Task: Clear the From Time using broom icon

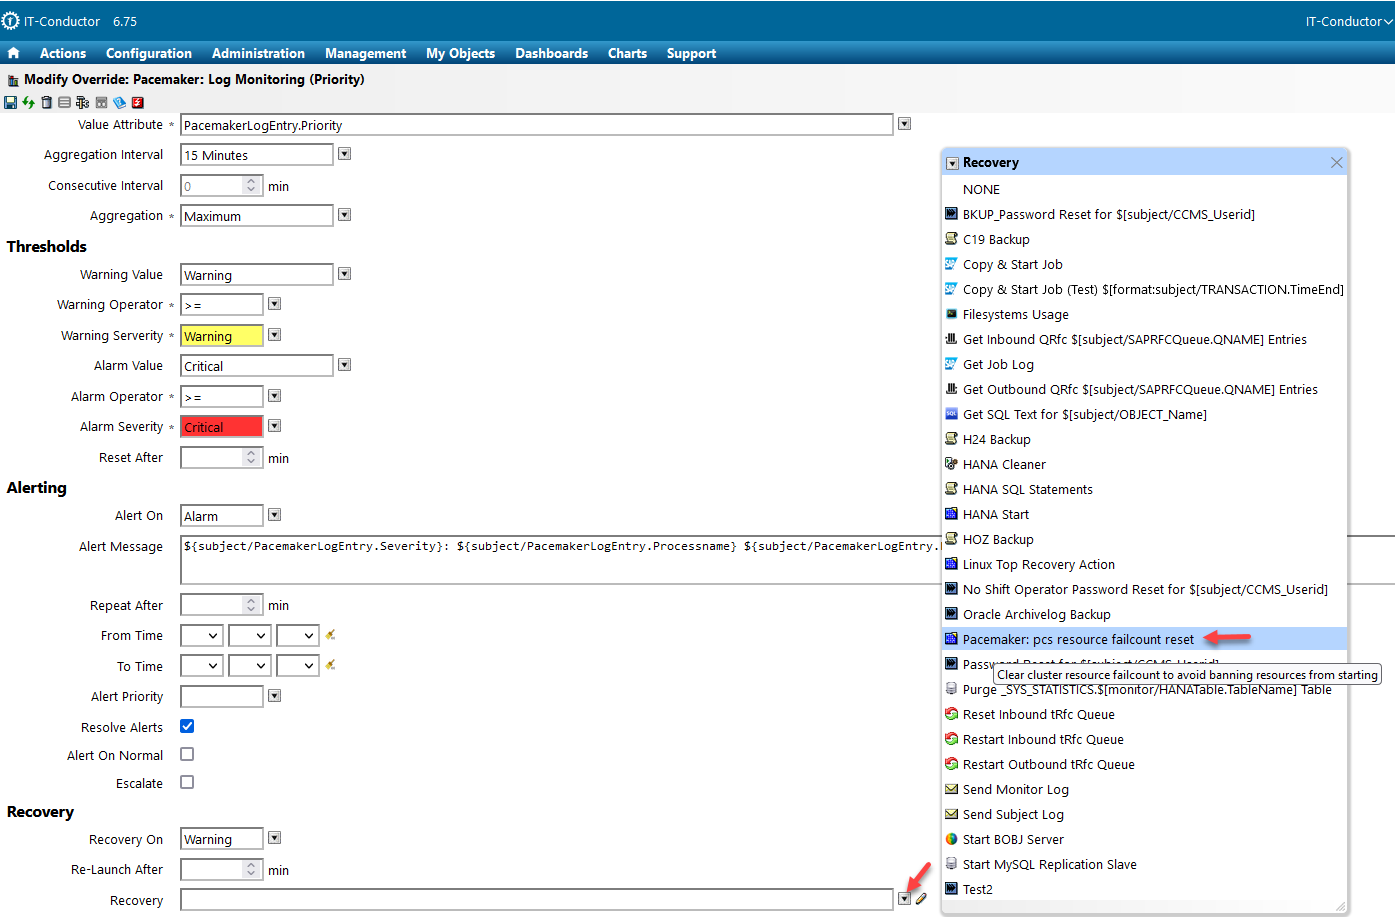Action: (330, 635)
